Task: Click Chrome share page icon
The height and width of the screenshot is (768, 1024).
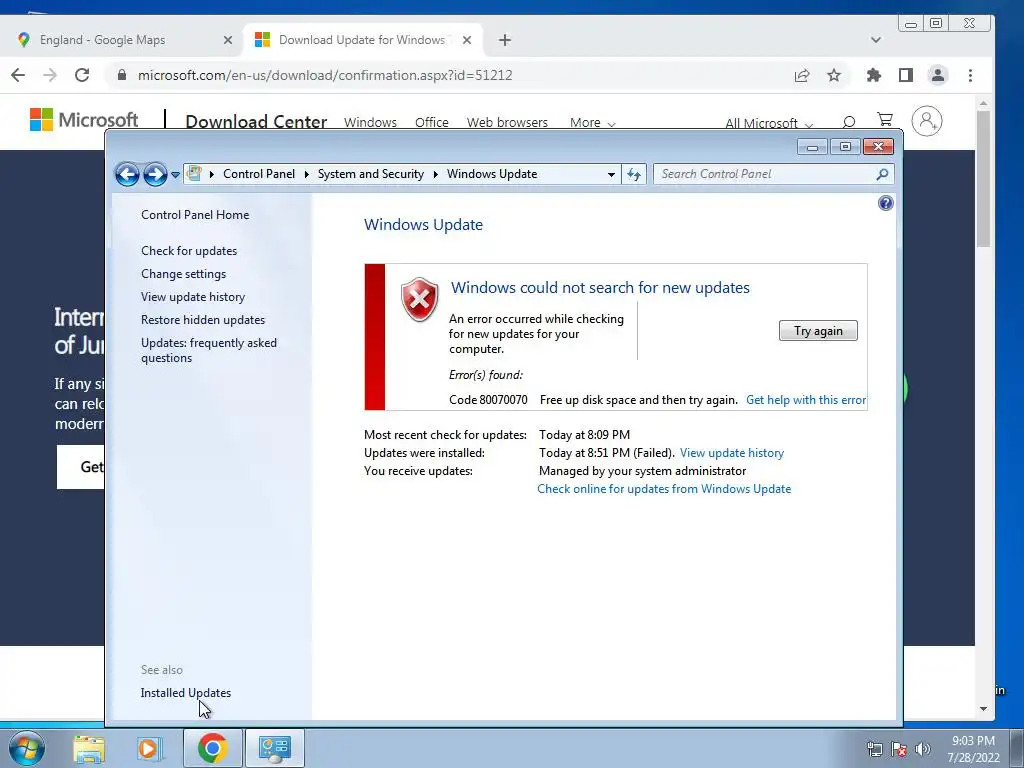Action: [x=802, y=75]
